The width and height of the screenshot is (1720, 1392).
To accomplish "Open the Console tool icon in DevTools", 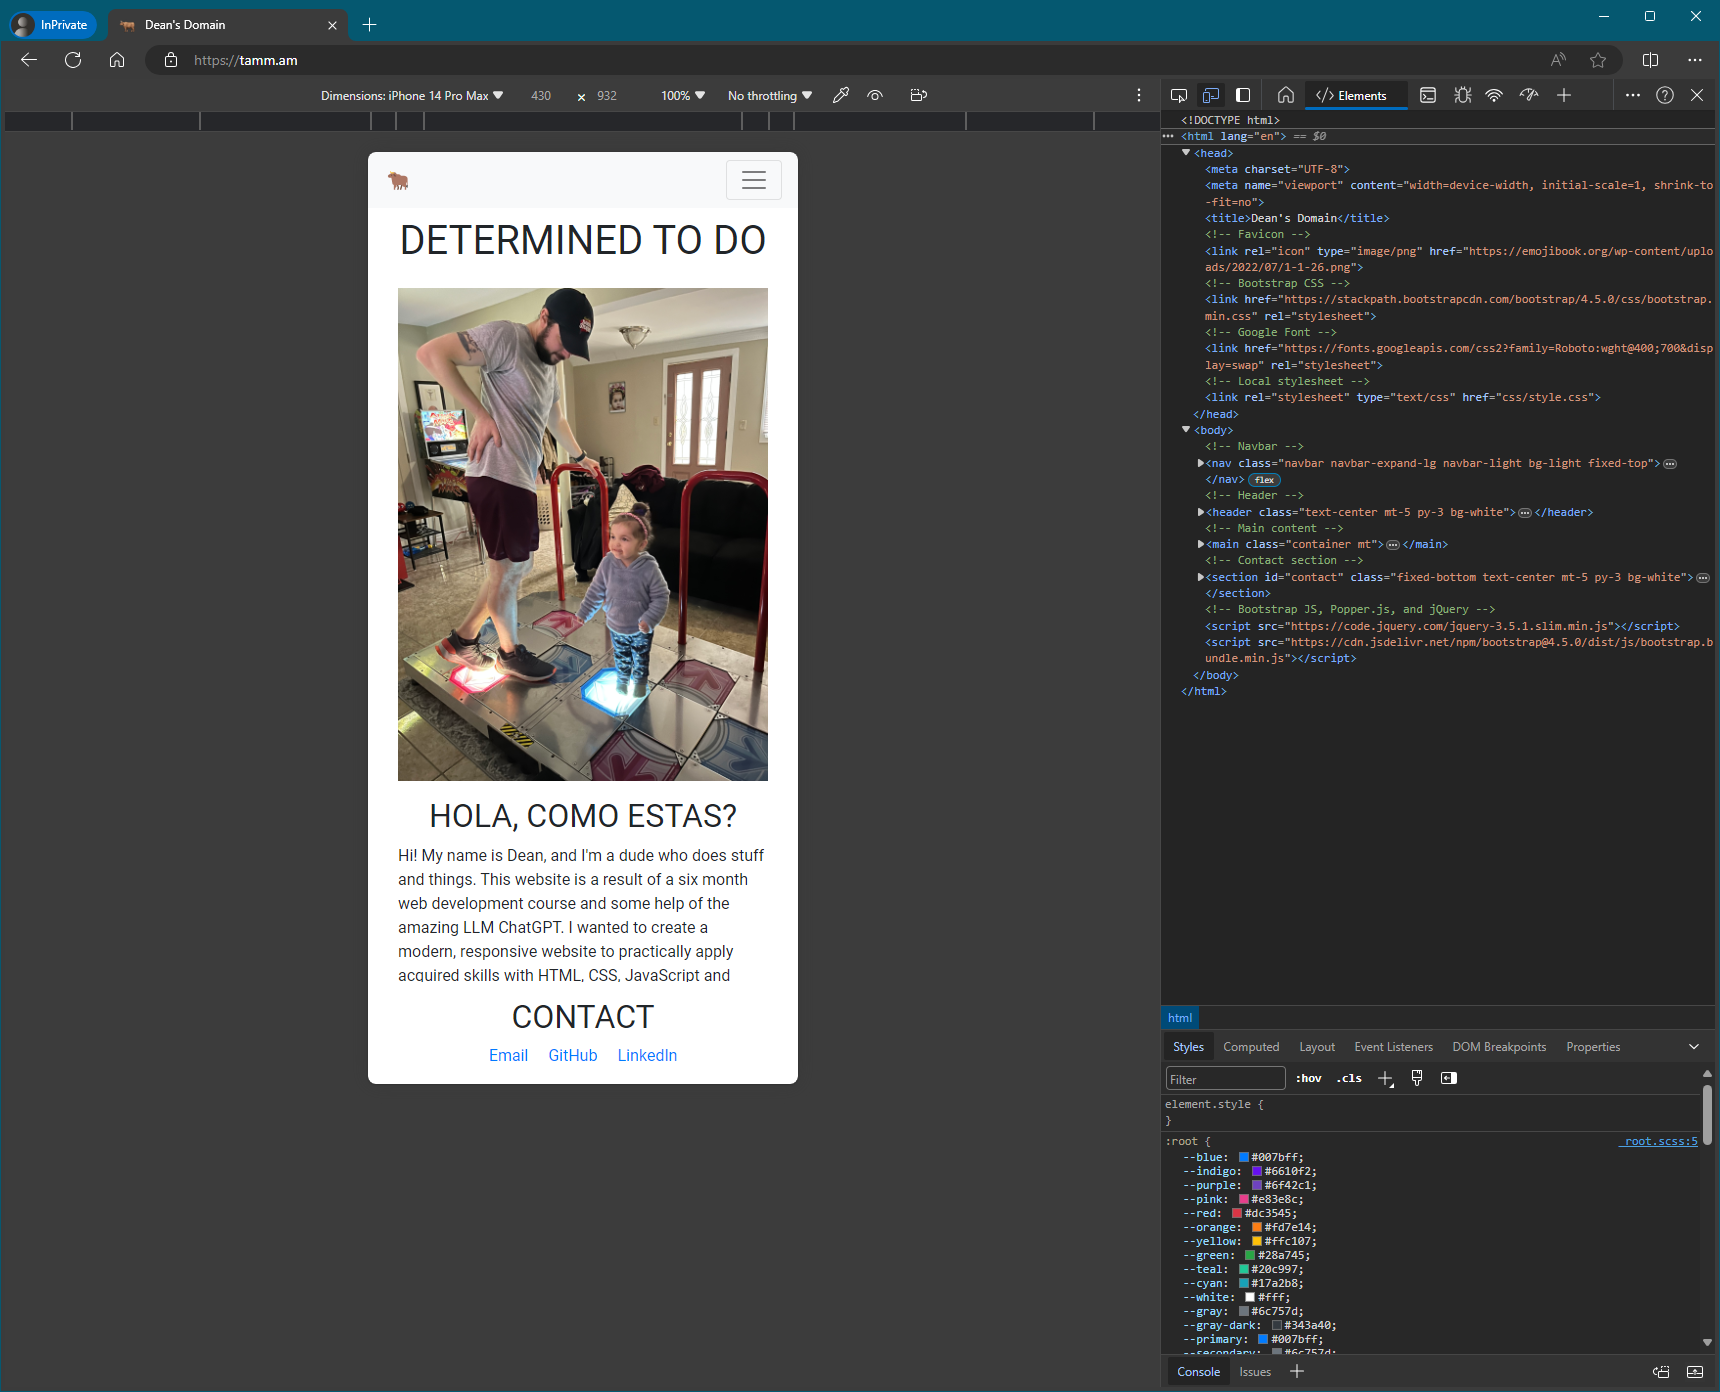I will pyautogui.click(x=1428, y=95).
